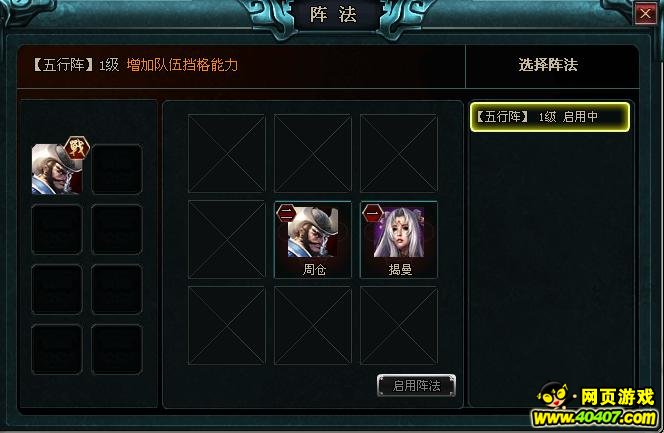Select 周仓 in the center formation slot
Screen dimensions: 664x433
coord(313,239)
